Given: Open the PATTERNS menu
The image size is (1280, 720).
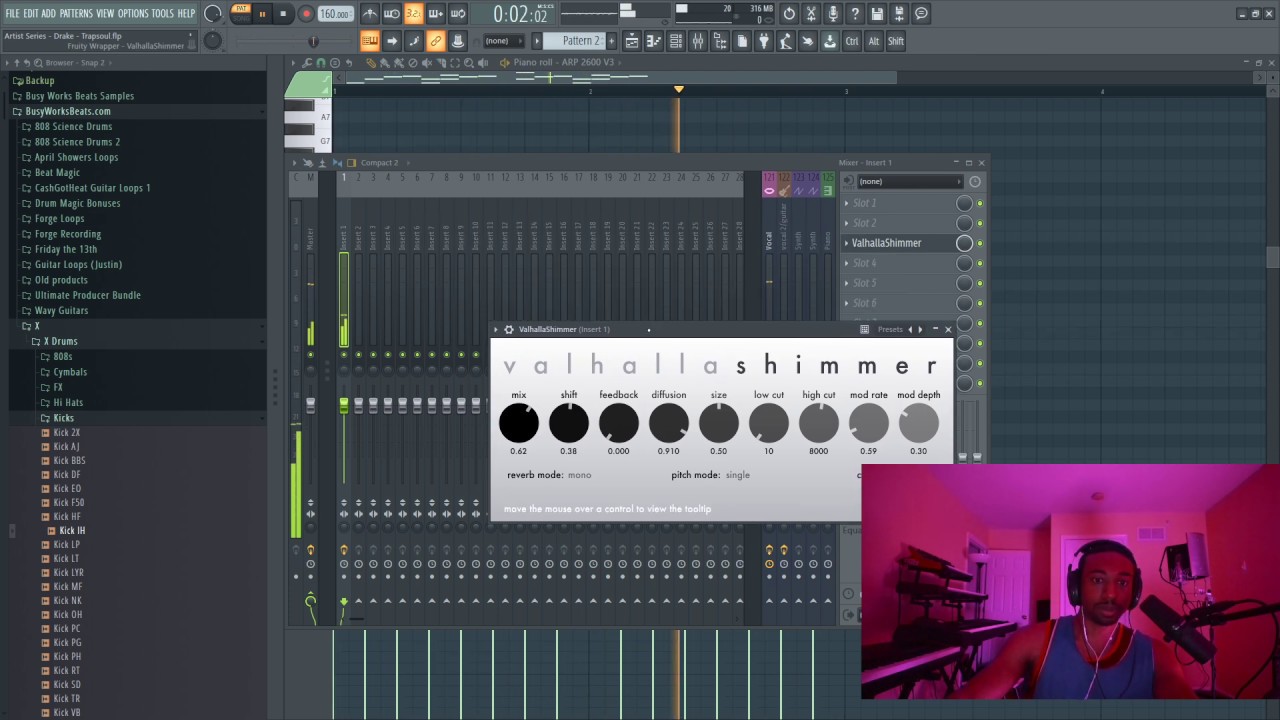Looking at the screenshot, I should pyautogui.click(x=76, y=13).
